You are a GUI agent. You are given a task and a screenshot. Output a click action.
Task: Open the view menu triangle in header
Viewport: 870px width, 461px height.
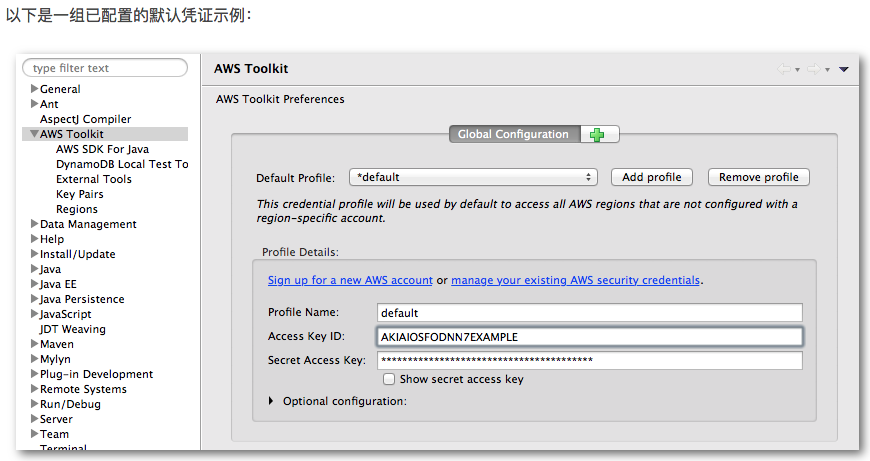click(844, 69)
